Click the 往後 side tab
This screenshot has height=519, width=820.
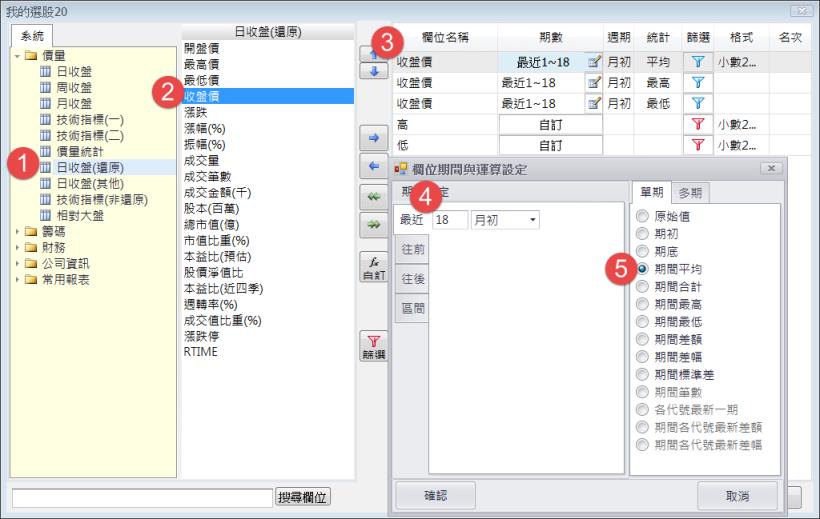click(x=412, y=279)
